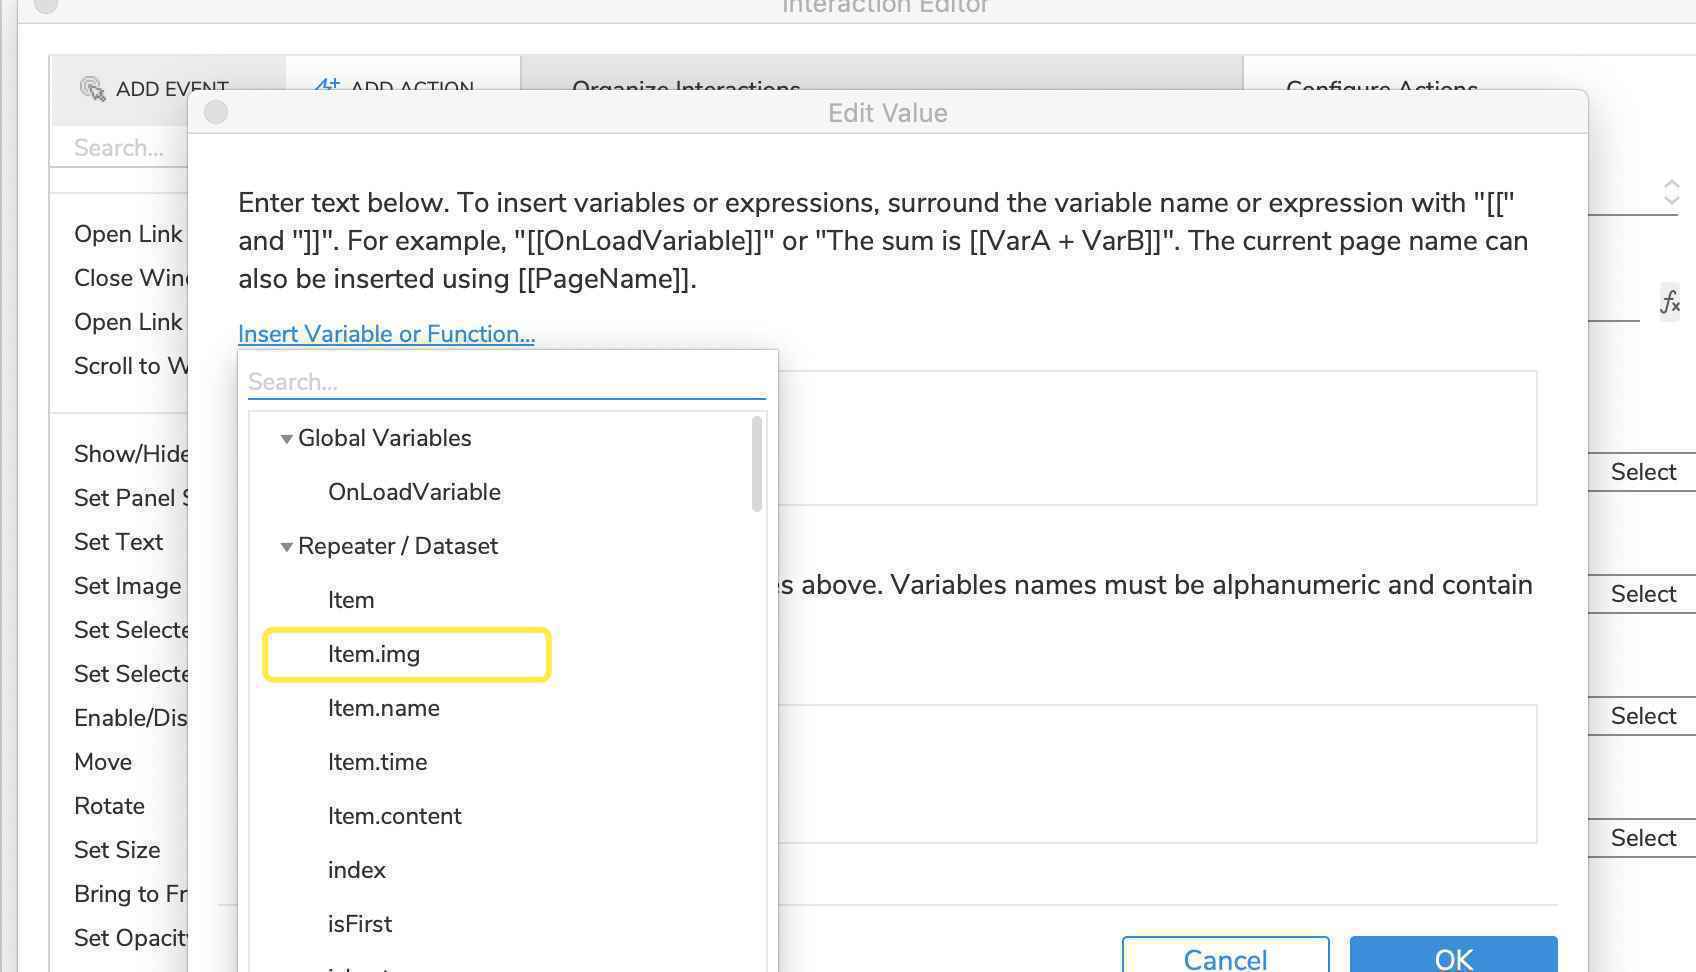Choose Item in Repeater list
This screenshot has width=1696, height=972.
tap(351, 600)
